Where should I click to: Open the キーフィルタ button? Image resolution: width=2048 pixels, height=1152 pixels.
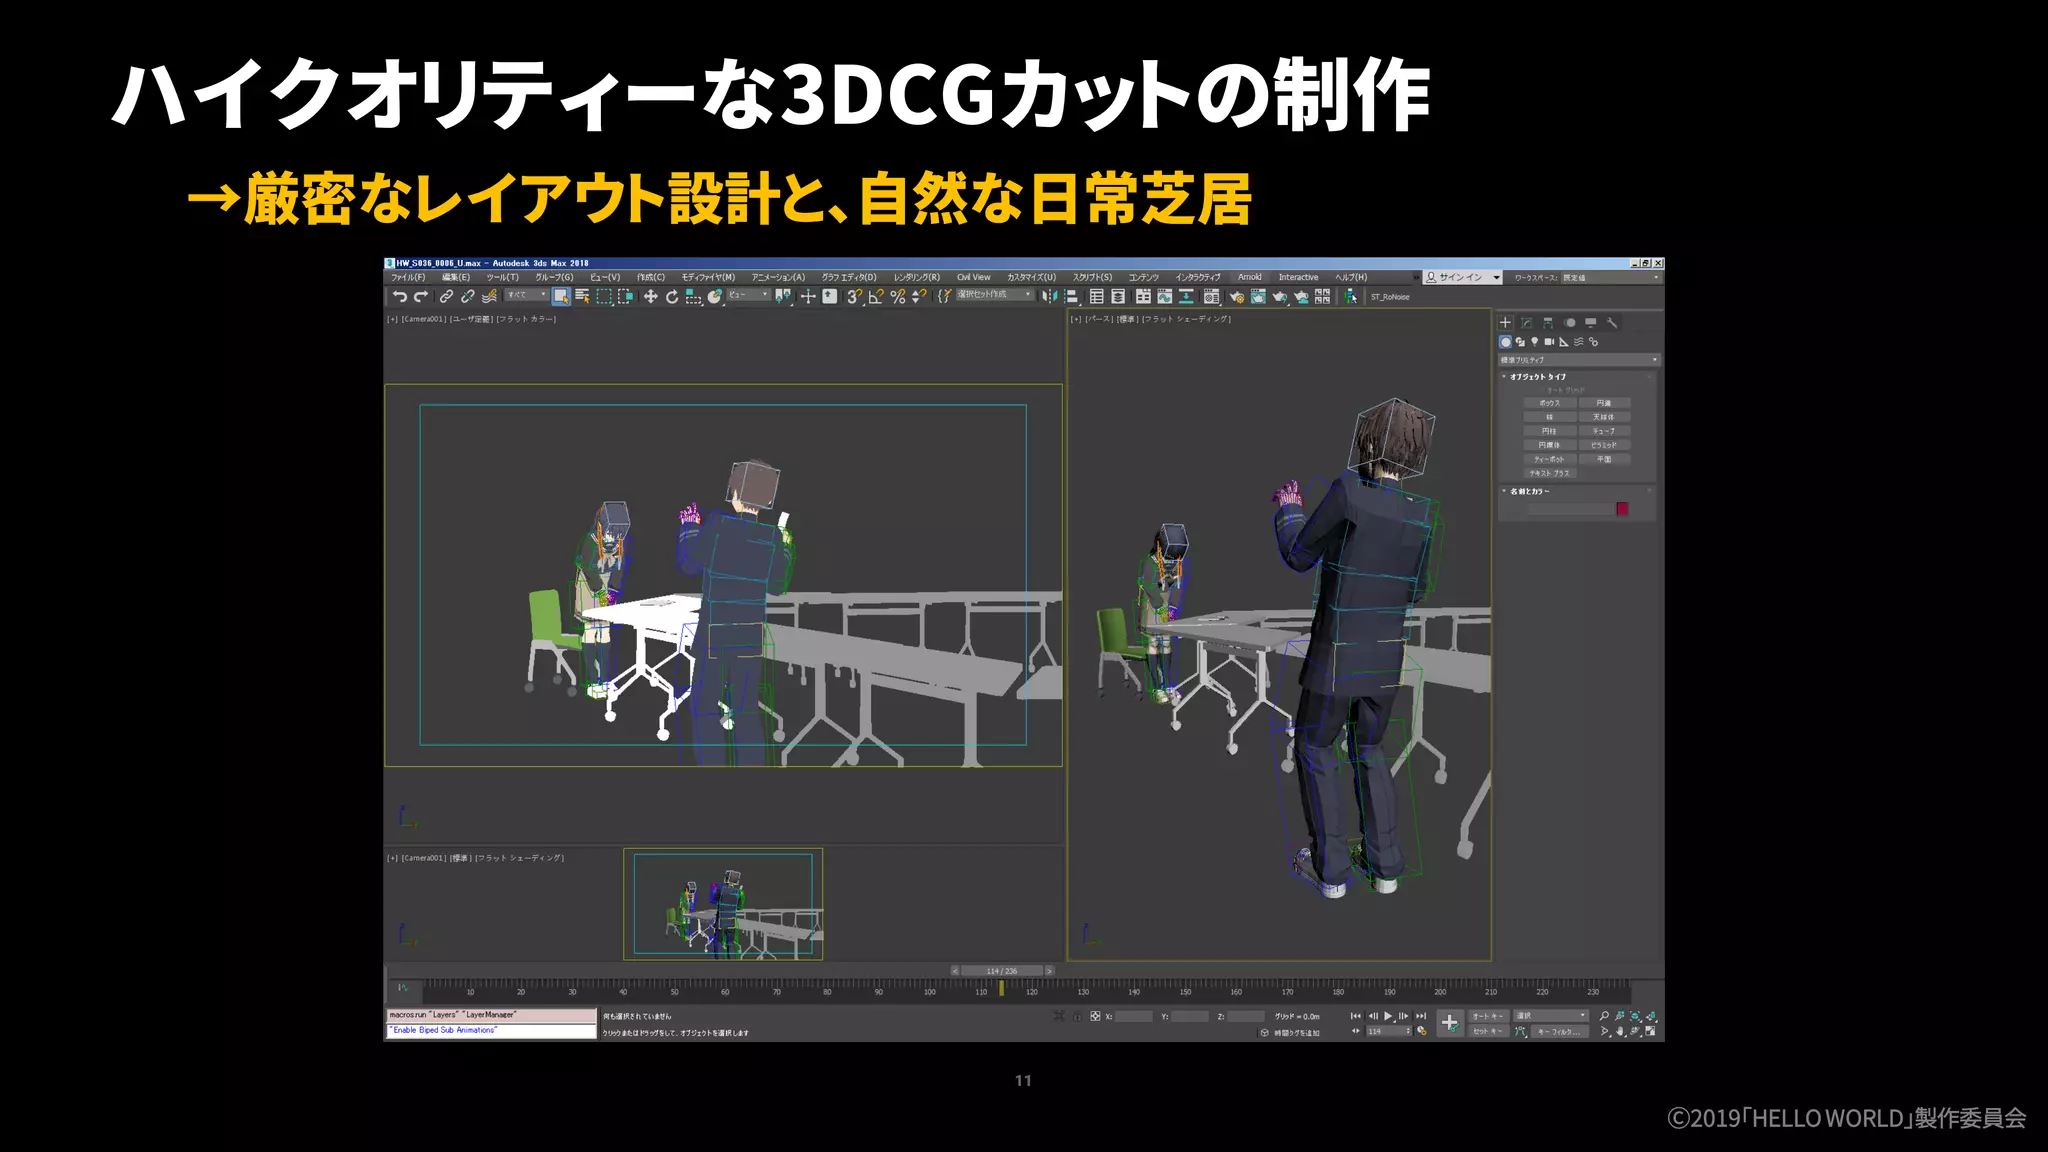(x=1560, y=1031)
